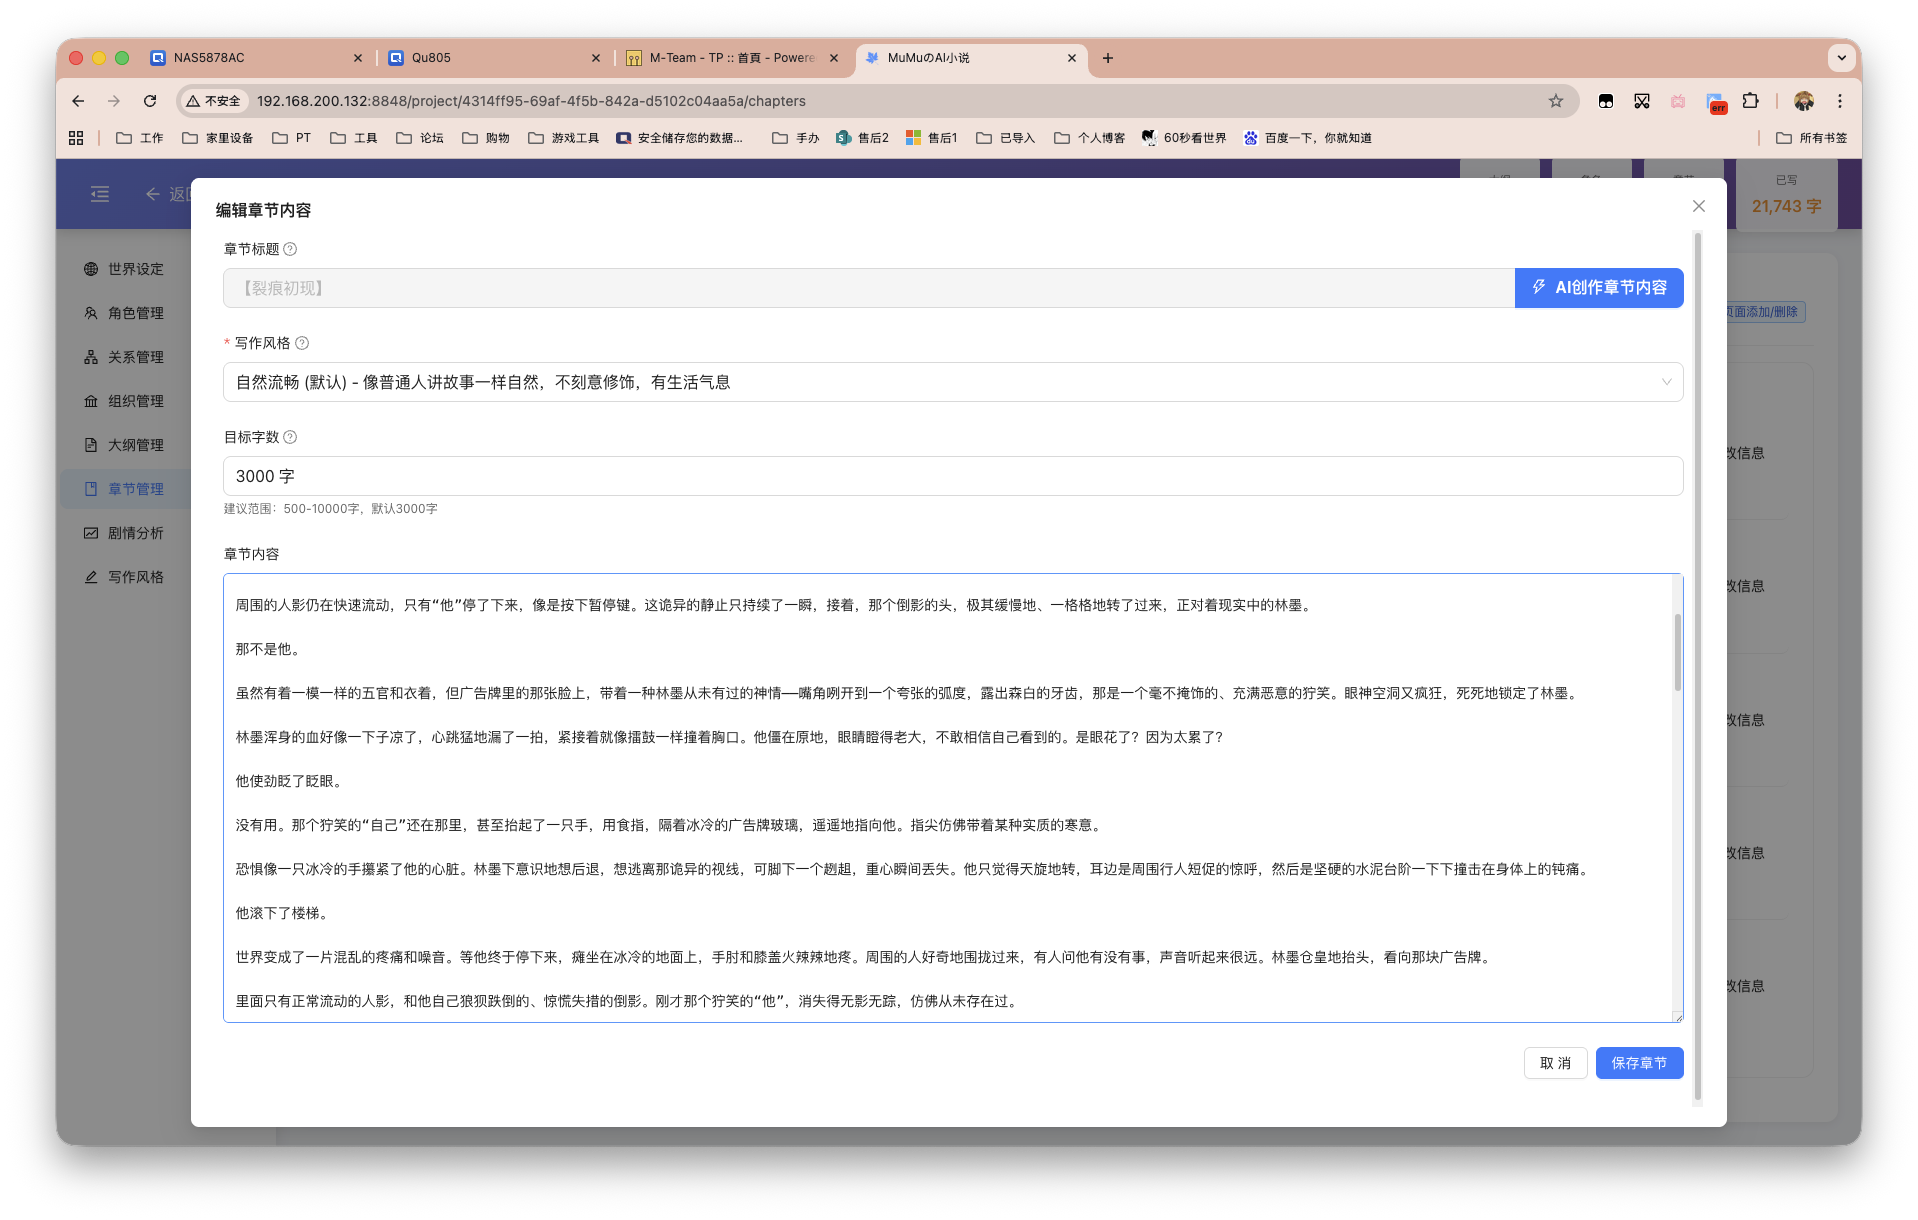This screenshot has height=1220, width=1918.
Task: Click the browser reload page icon
Action: tap(150, 101)
